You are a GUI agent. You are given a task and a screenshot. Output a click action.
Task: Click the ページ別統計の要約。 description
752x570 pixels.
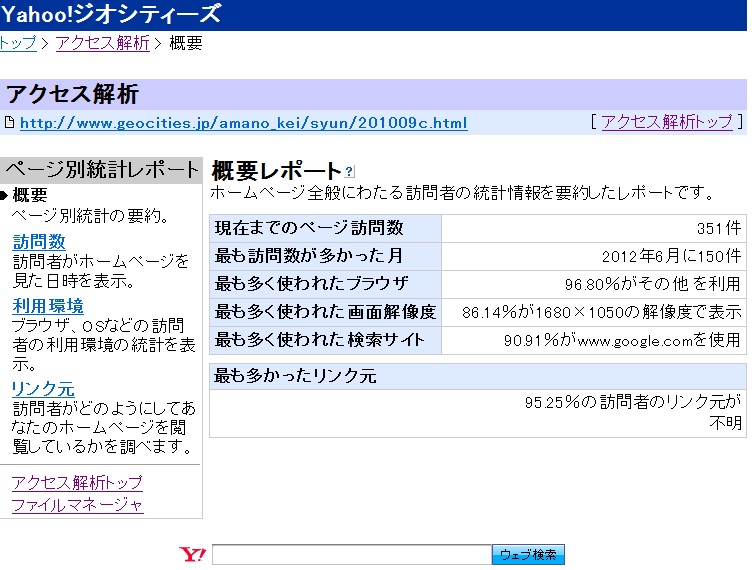pyautogui.click(x=90, y=216)
